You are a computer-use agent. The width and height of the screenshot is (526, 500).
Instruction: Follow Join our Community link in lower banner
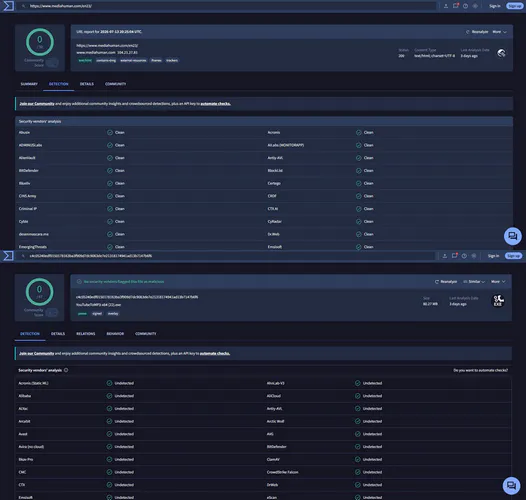click(x=37, y=353)
